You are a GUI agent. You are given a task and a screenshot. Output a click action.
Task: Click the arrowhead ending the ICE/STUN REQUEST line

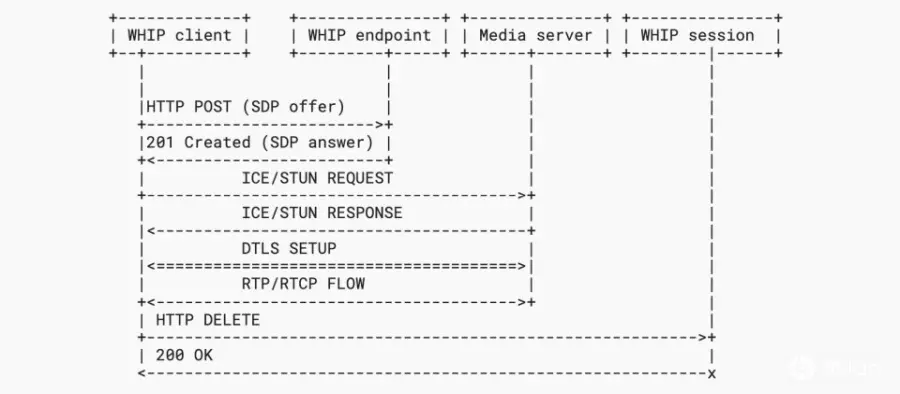[522, 195]
